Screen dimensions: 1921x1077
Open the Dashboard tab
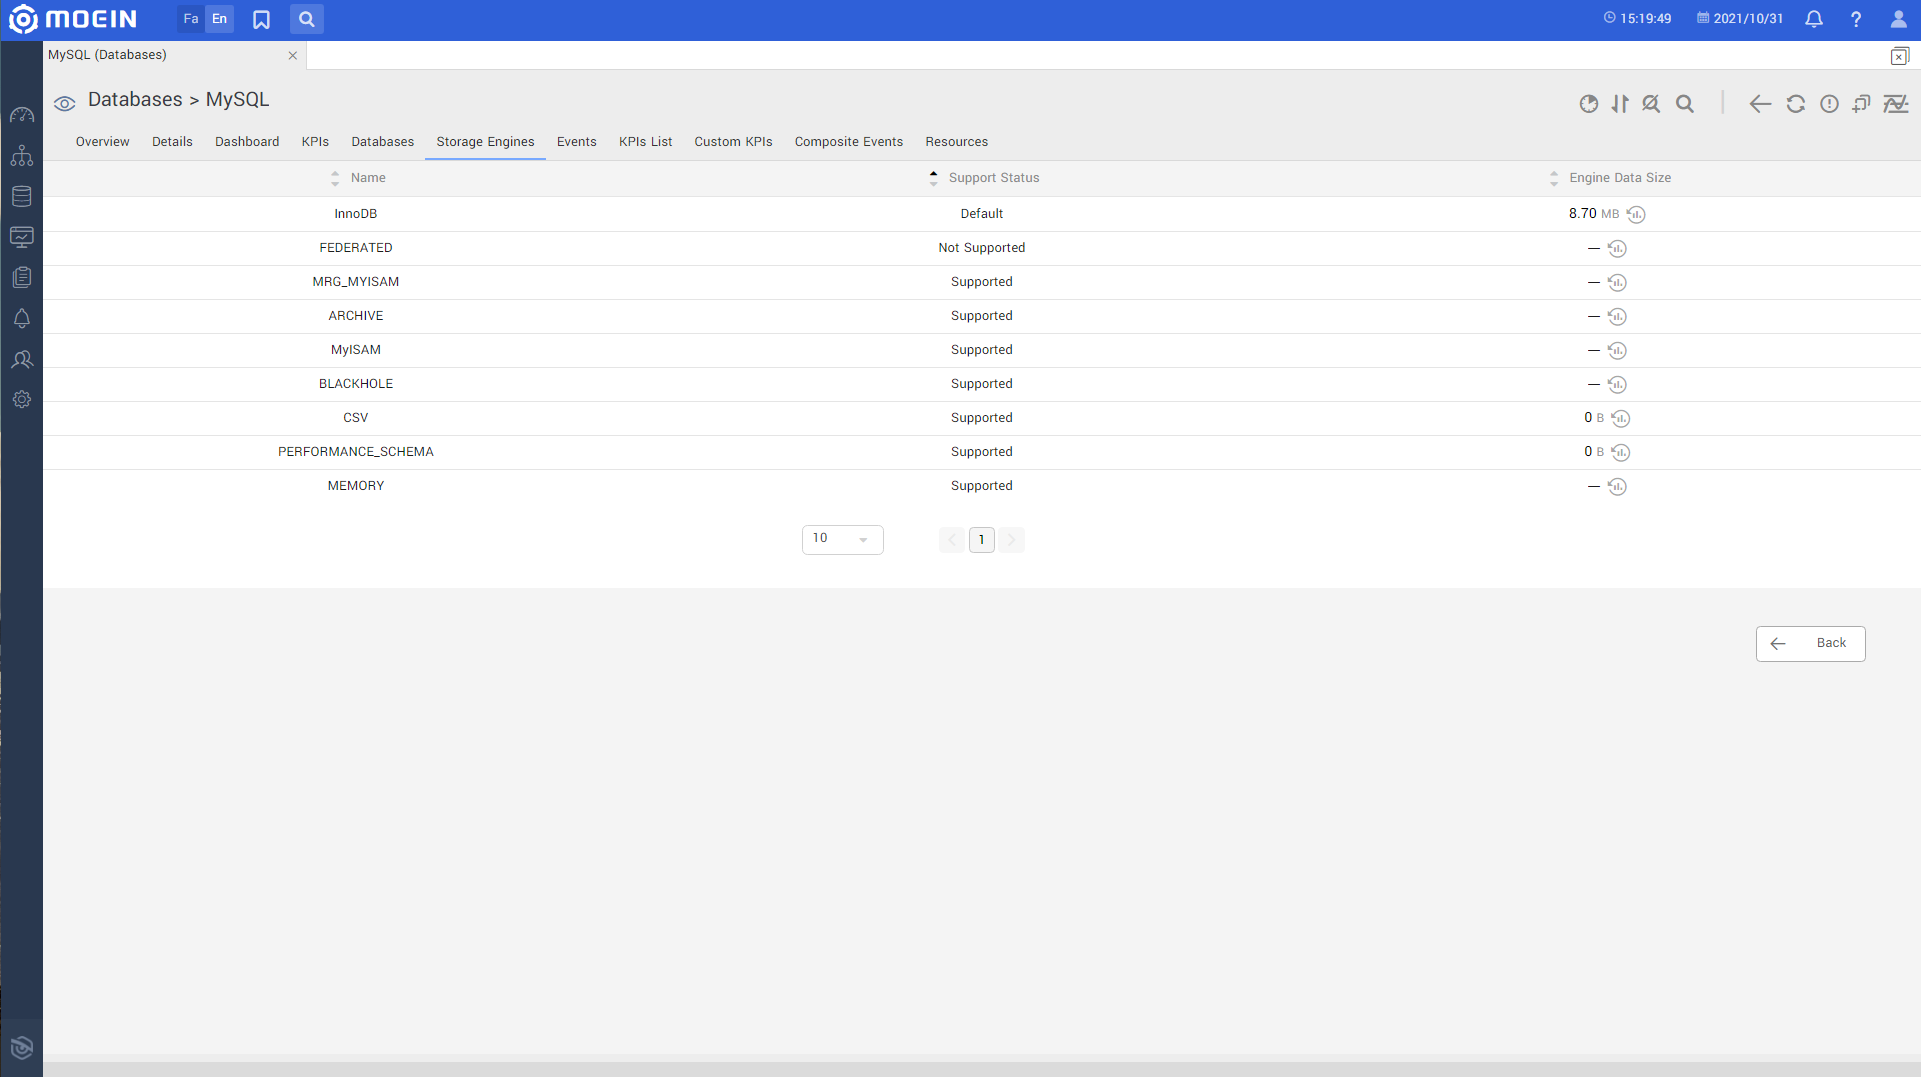(247, 142)
